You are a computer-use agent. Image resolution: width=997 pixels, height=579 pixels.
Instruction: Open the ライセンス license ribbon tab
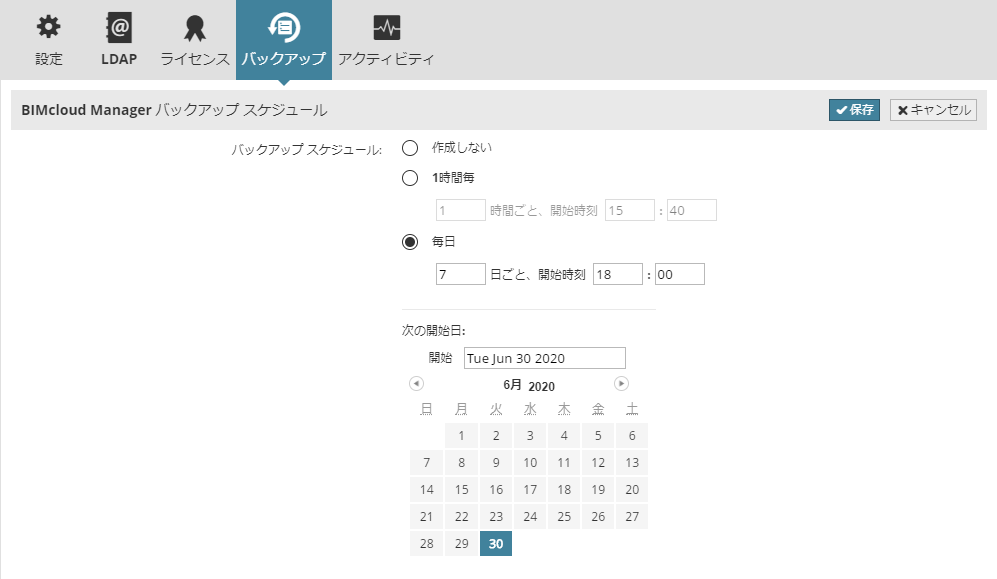(195, 40)
